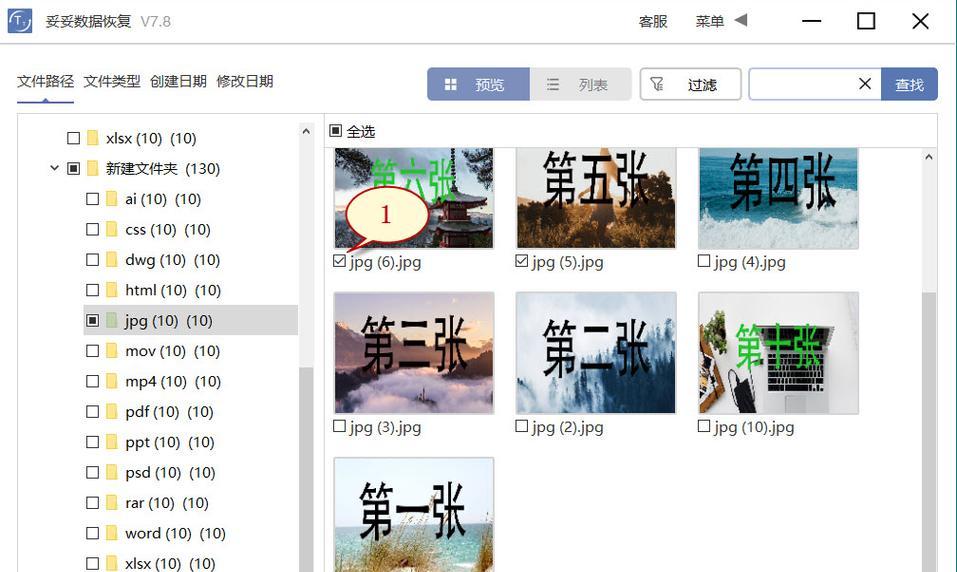Check the pdf (10) folder checkbox
This screenshot has height=572, width=957.
(x=92, y=411)
